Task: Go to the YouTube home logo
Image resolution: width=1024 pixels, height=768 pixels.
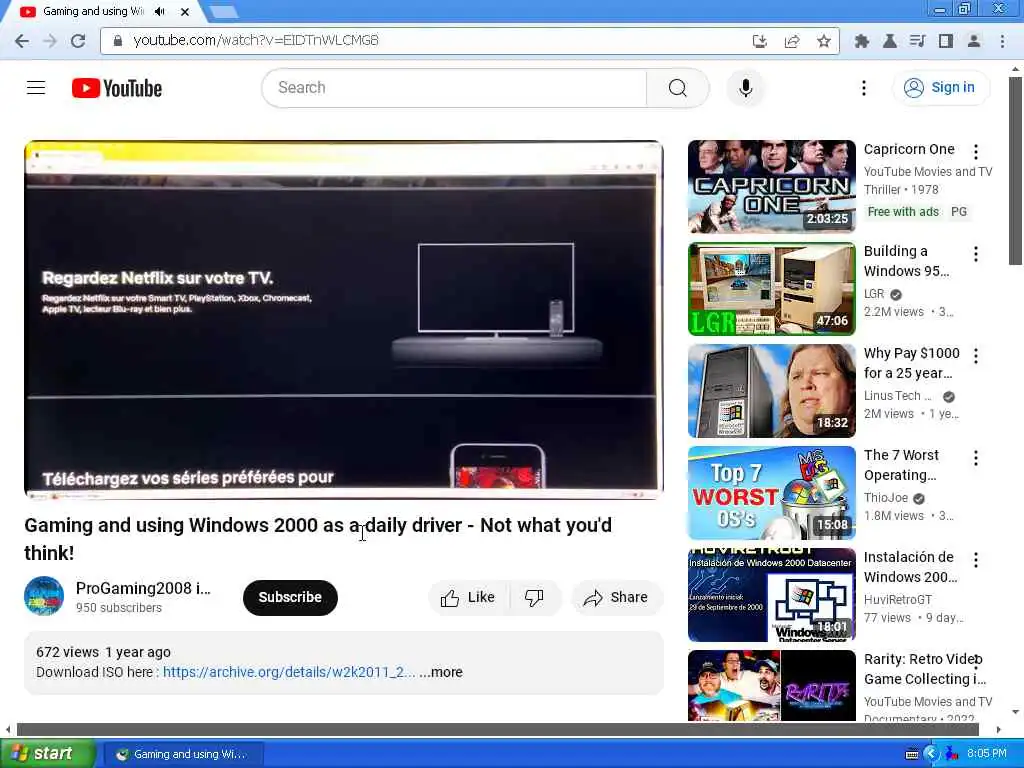Action: (117, 88)
